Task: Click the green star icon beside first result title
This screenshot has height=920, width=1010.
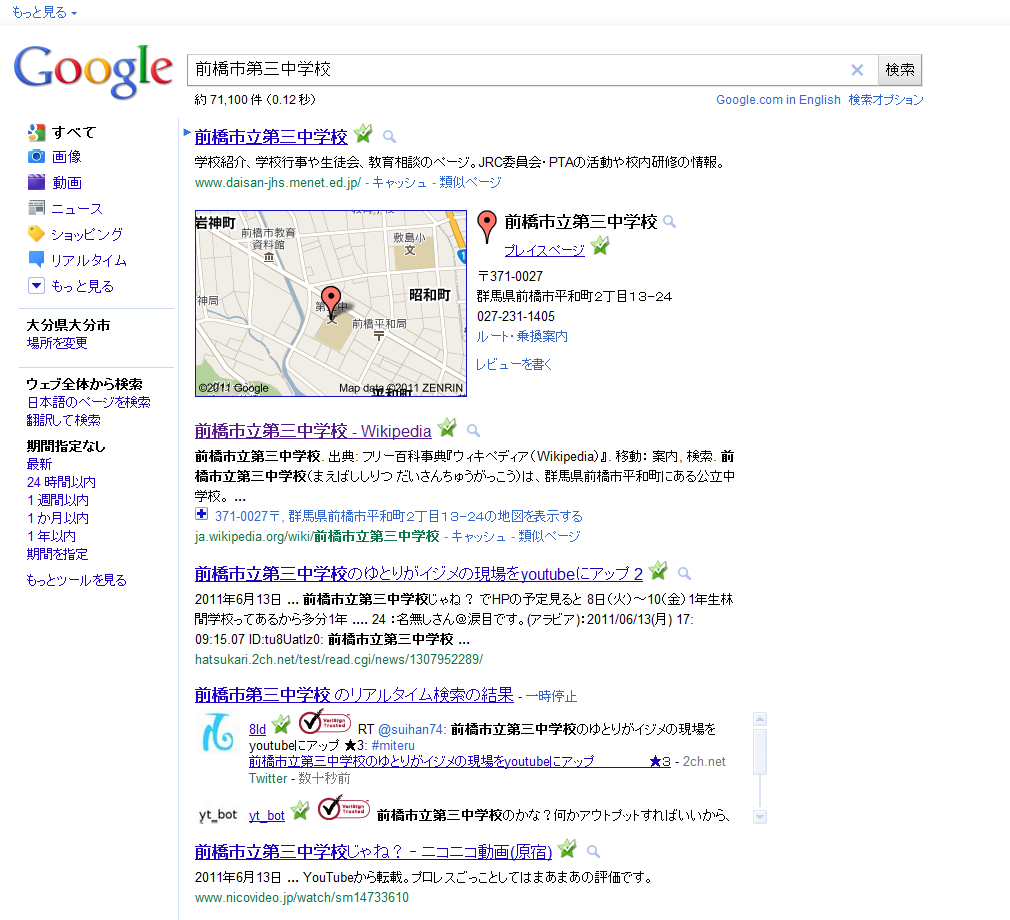Action: point(363,134)
